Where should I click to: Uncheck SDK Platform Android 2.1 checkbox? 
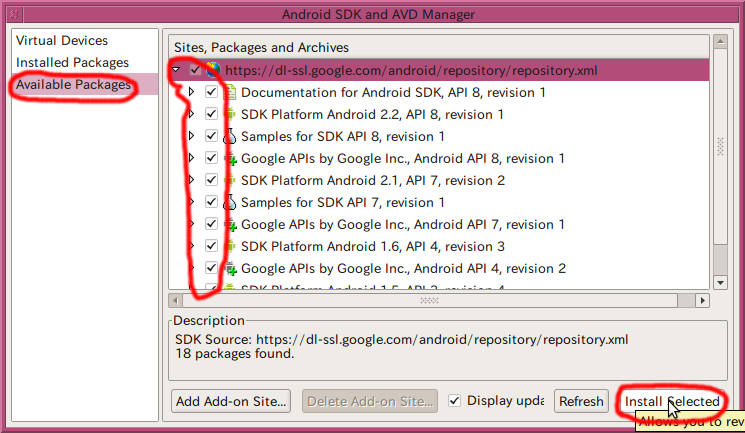(x=211, y=180)
